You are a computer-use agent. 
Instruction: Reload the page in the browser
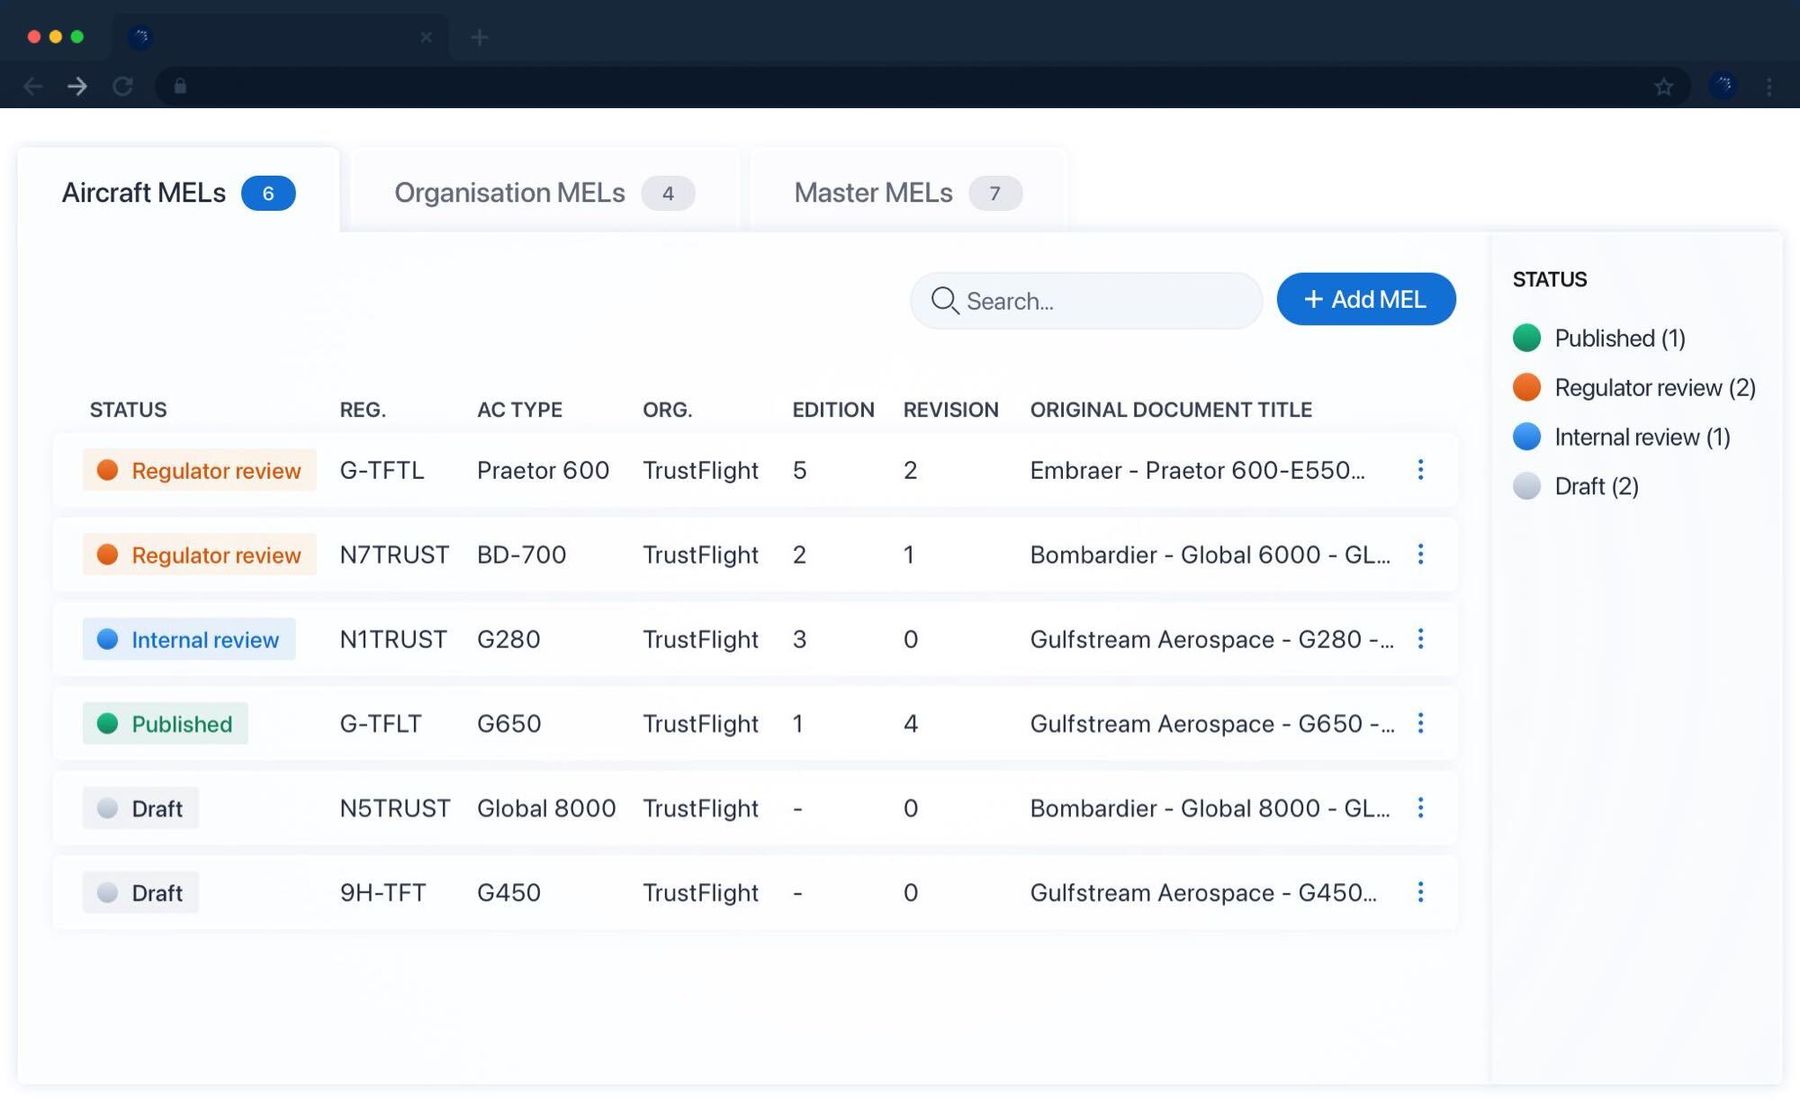122,87
